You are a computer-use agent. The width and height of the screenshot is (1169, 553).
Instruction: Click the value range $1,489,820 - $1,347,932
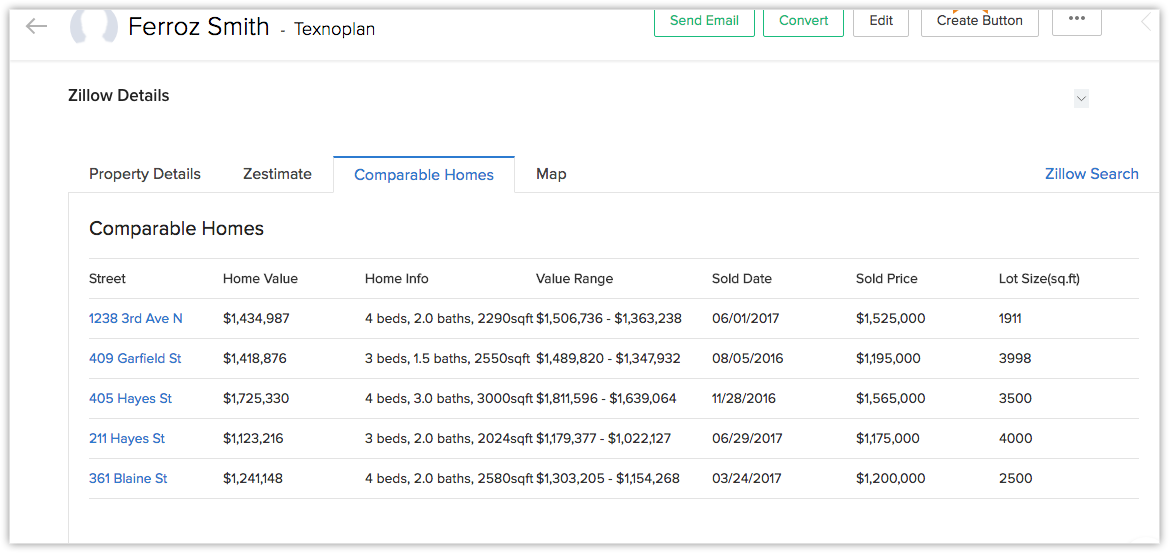(x=608, y=358)
